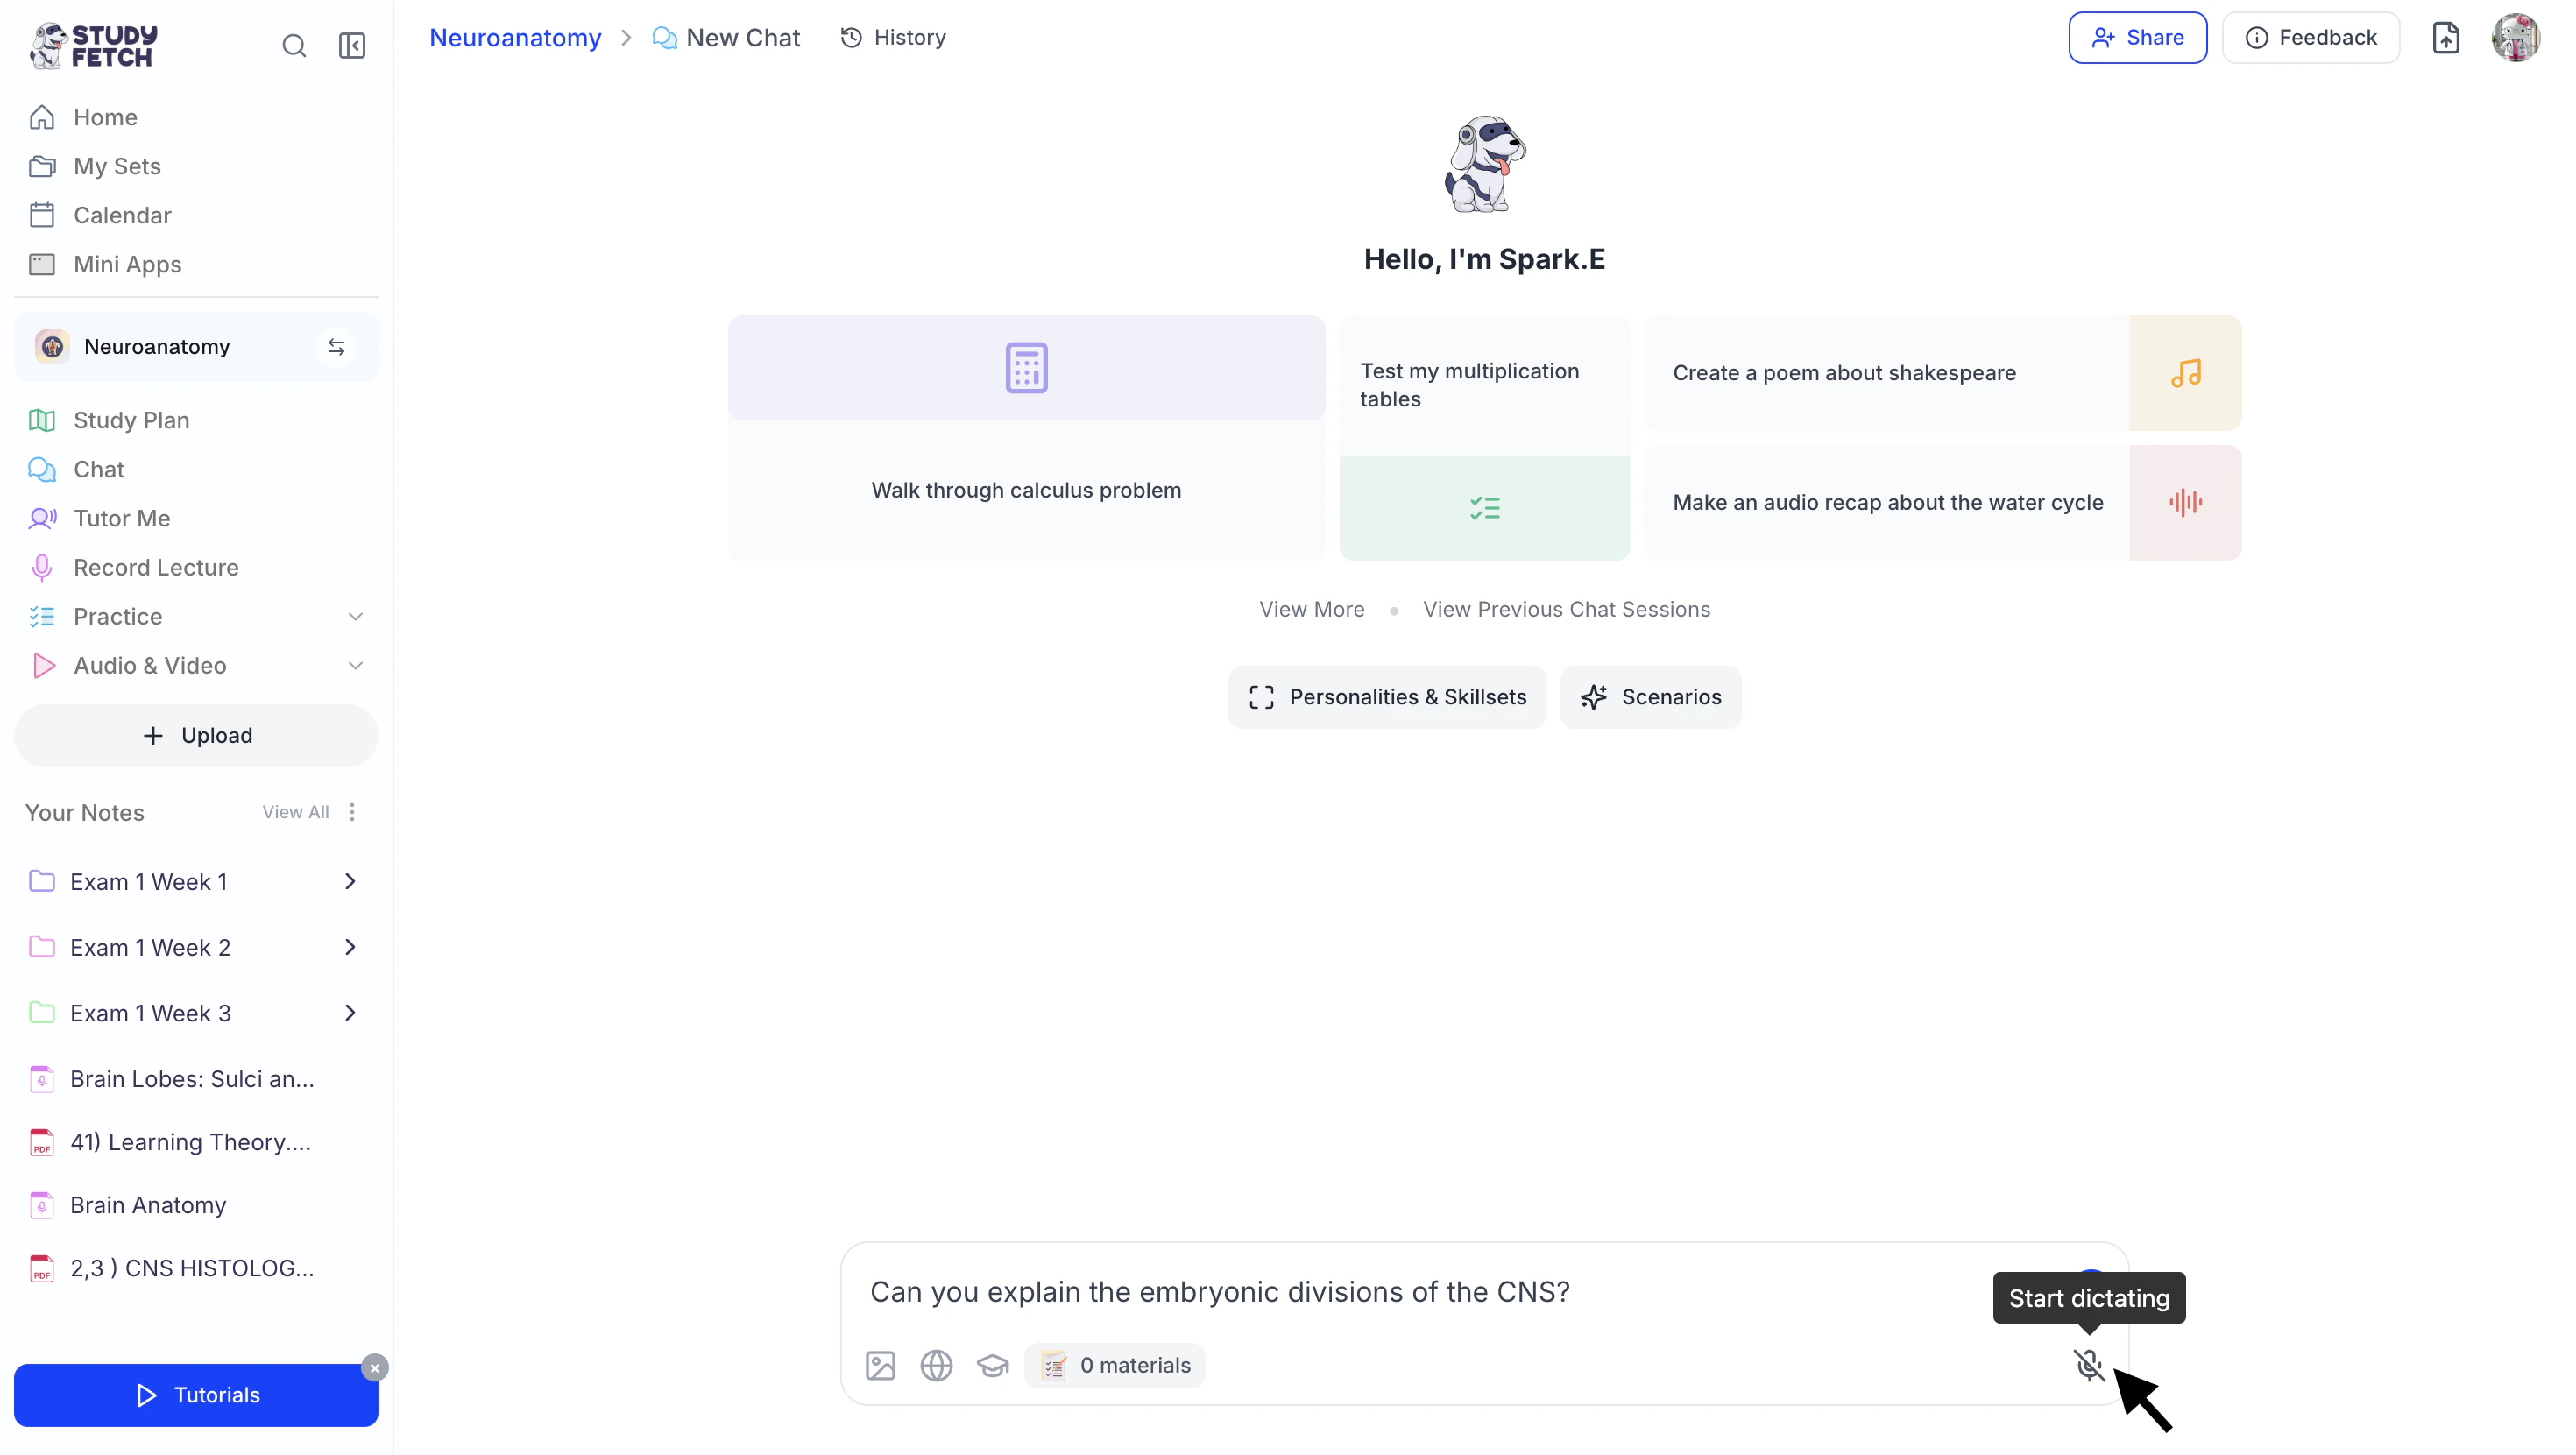Collapse the sidebar panel icon
The image size is (2576, 1455).
pyautogui.click(x=352, y=46)
